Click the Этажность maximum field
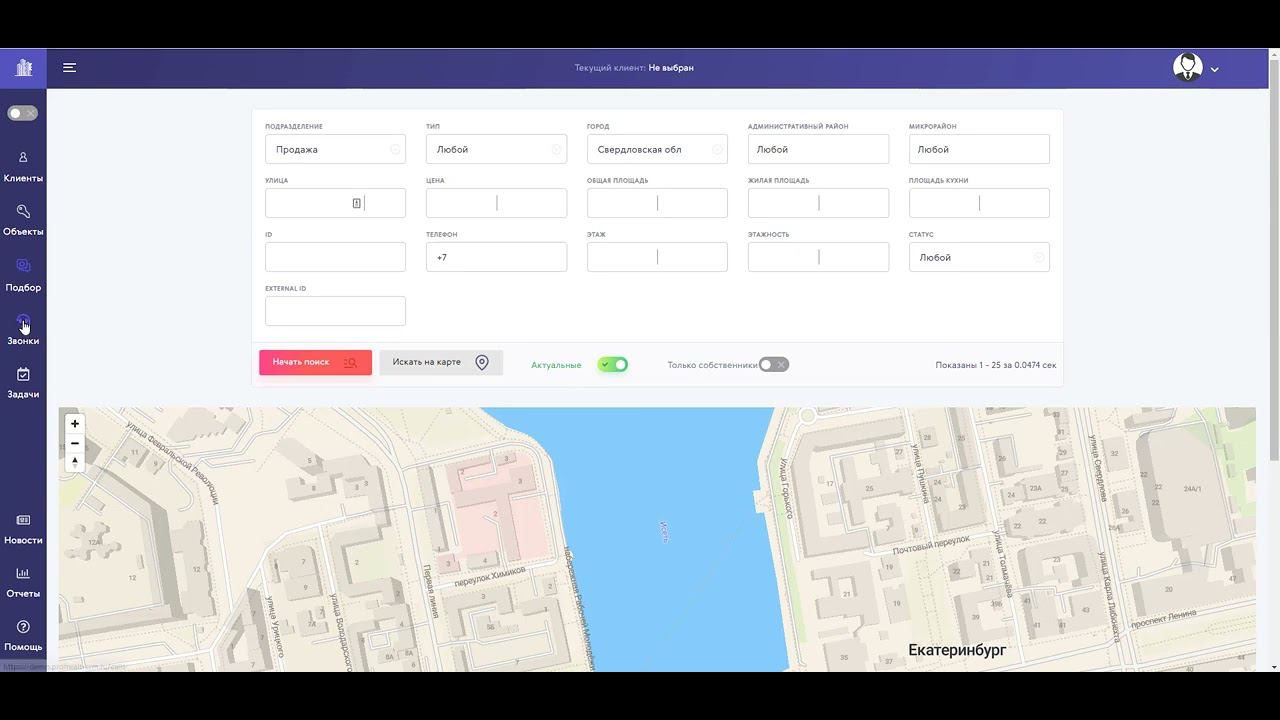This screenshot has width=1280, height=720. click(x=854, y=257)
